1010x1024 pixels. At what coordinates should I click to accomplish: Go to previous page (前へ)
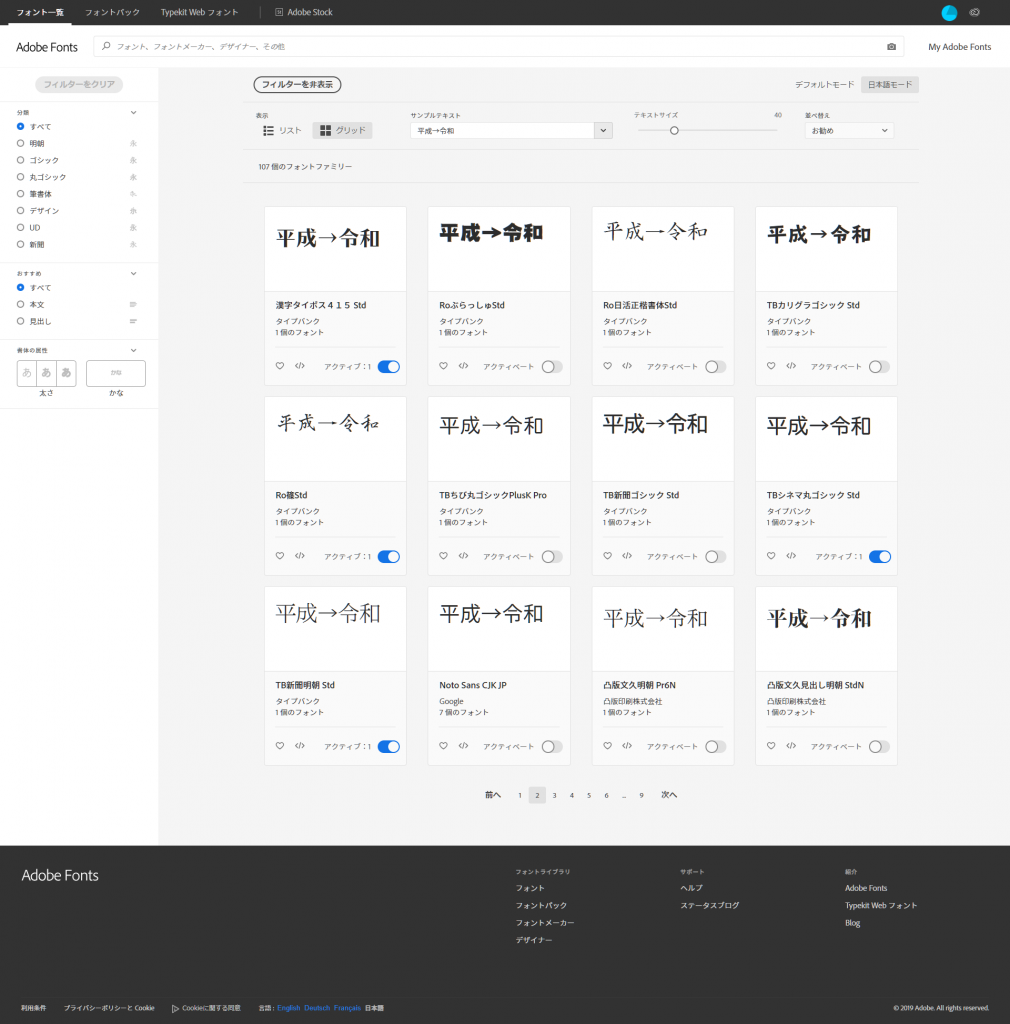click(x=493, y=795)
